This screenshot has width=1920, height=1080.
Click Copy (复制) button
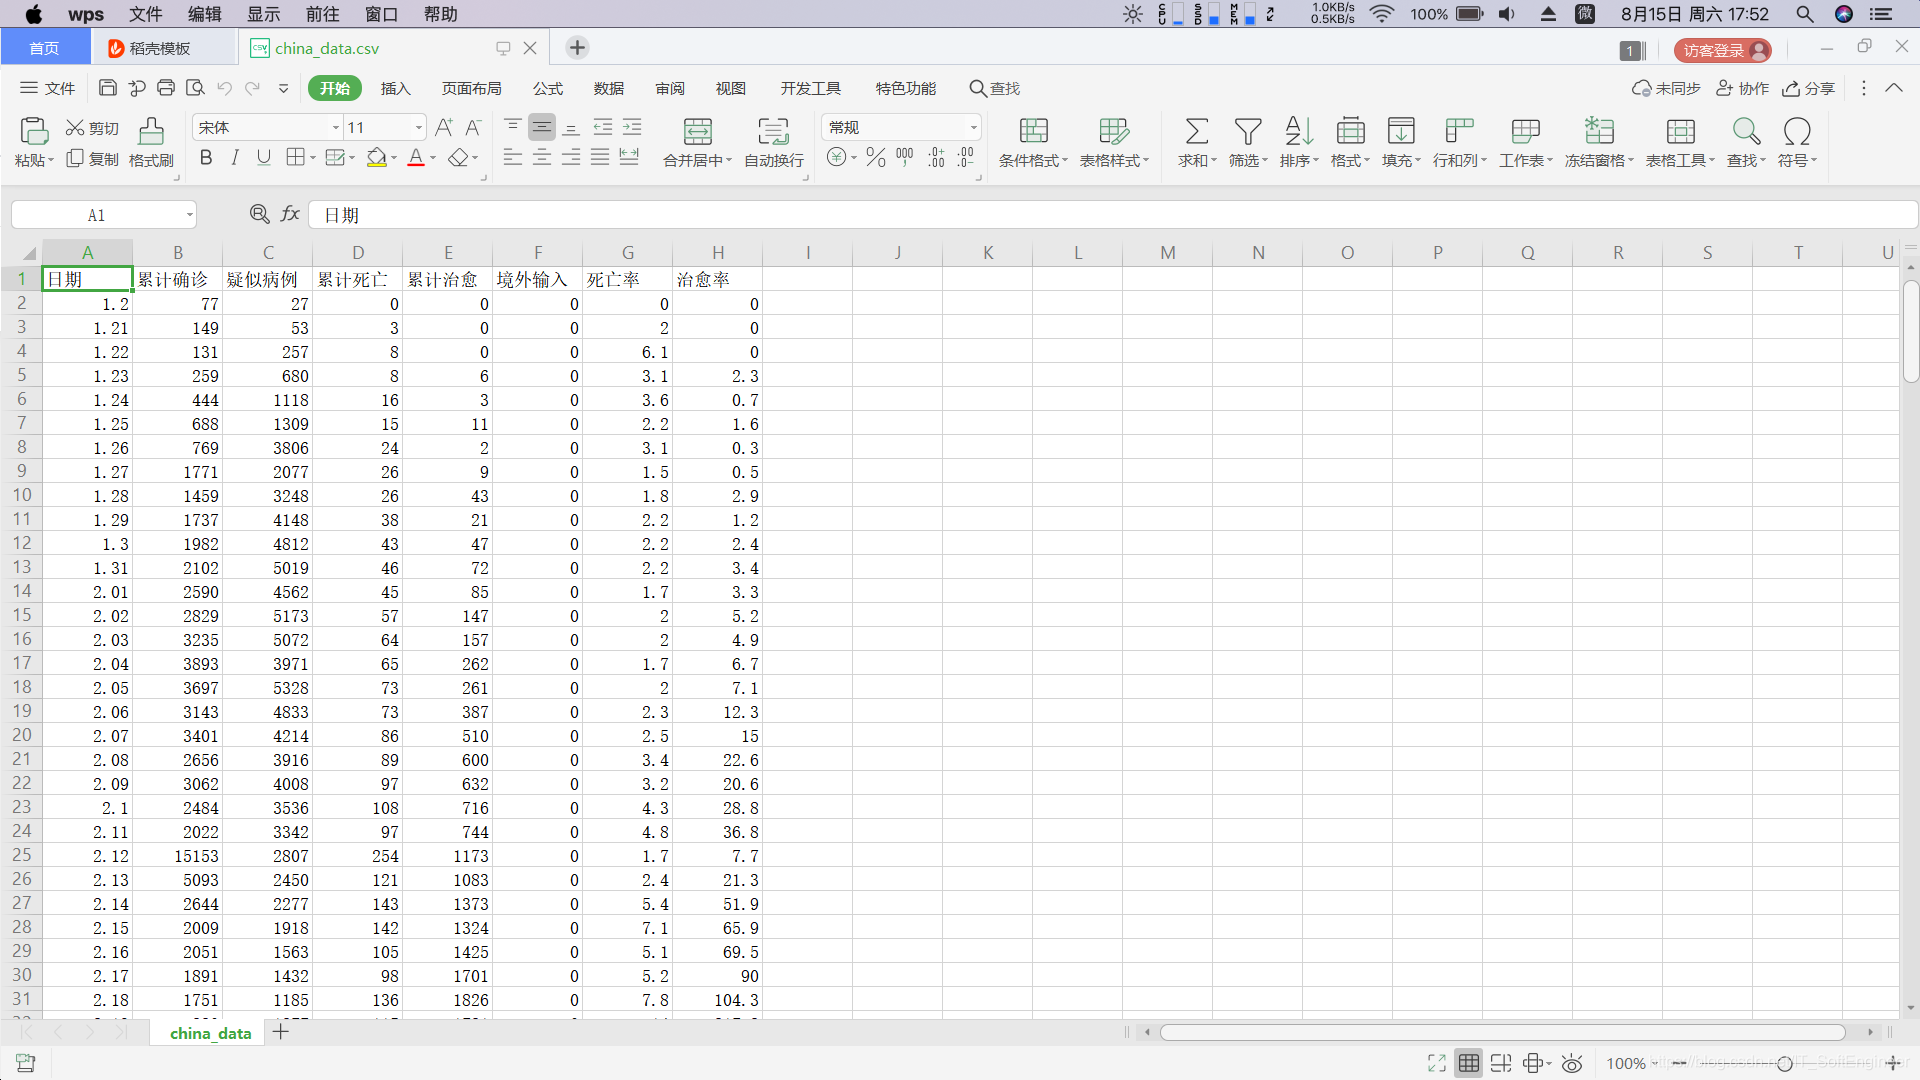[92, 159]
